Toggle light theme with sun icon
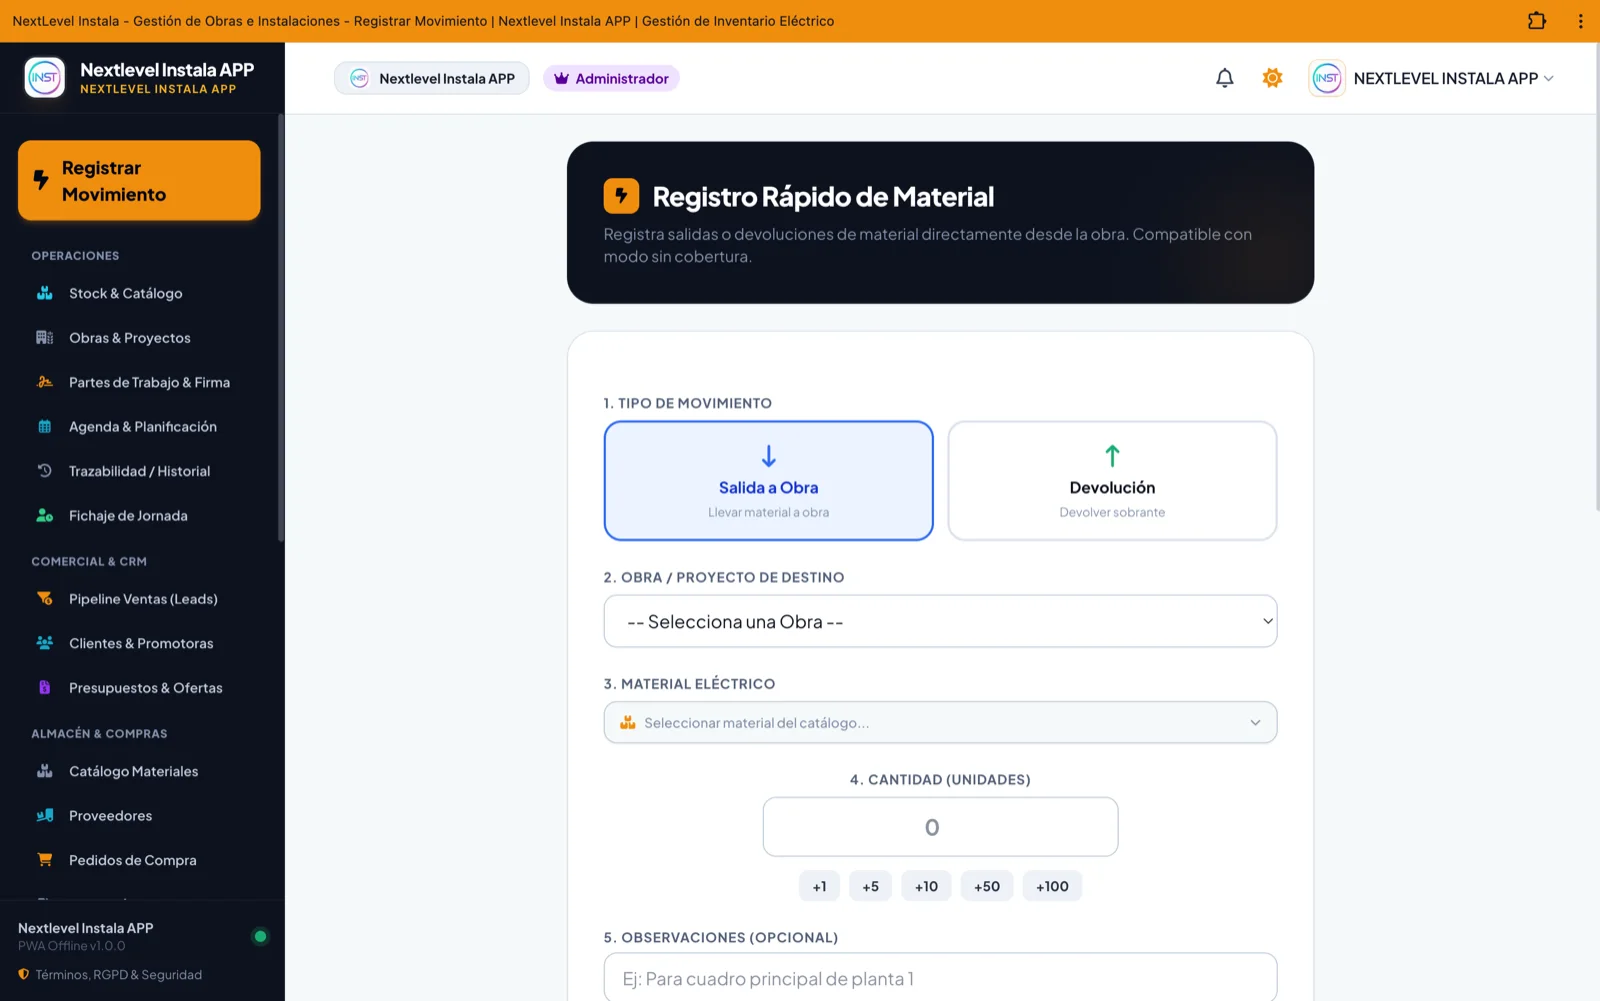Viewport: 1600px width, 1001px height. point(1272,78)
